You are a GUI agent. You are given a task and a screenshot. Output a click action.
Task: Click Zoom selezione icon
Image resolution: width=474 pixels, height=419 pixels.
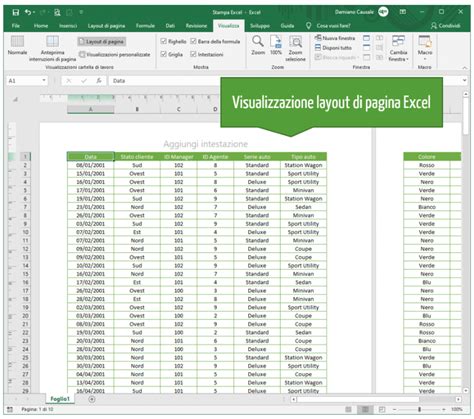295,48
